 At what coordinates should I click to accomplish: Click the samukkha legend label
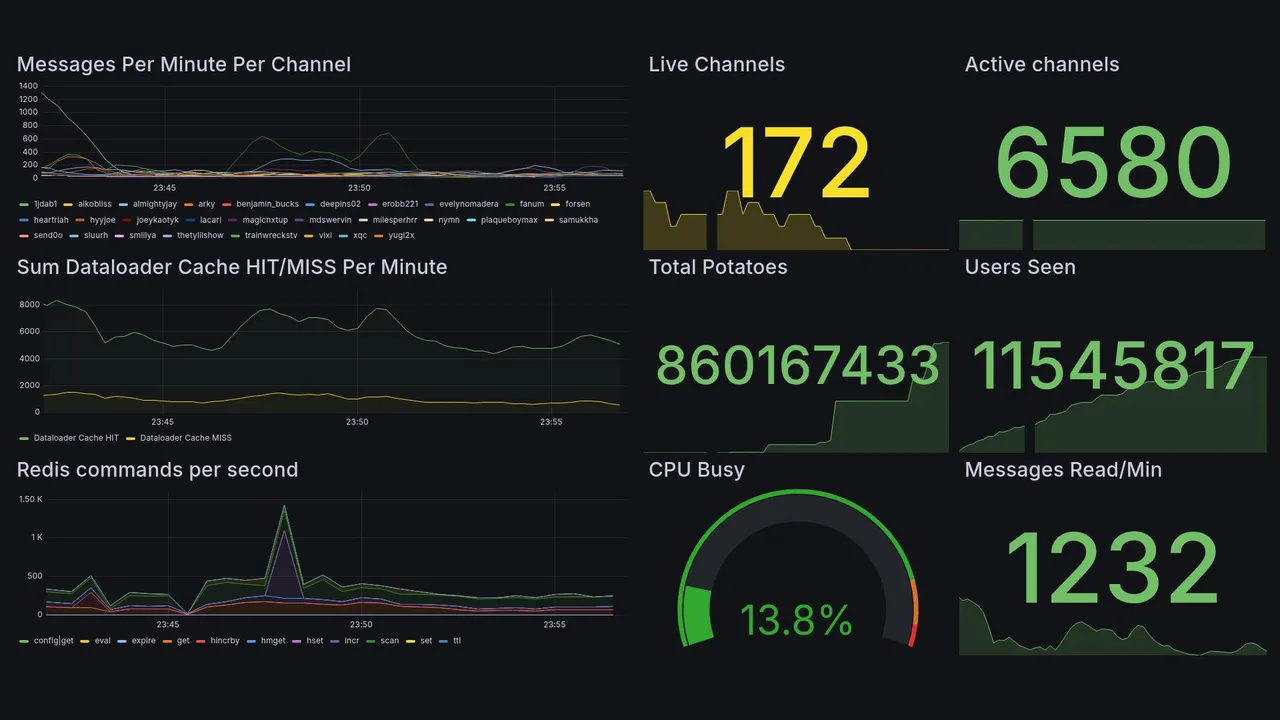(578, 220)
